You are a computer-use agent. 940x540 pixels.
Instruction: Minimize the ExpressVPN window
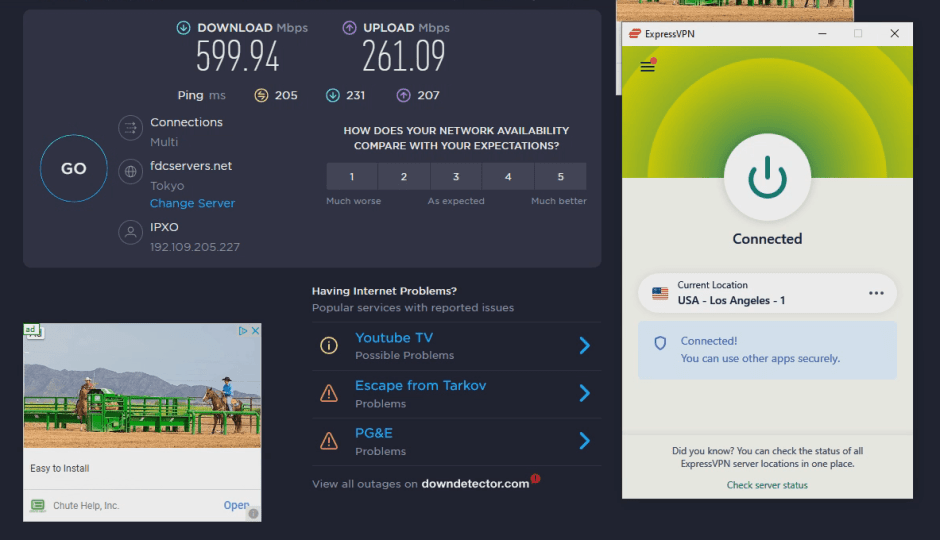point(822,34)
